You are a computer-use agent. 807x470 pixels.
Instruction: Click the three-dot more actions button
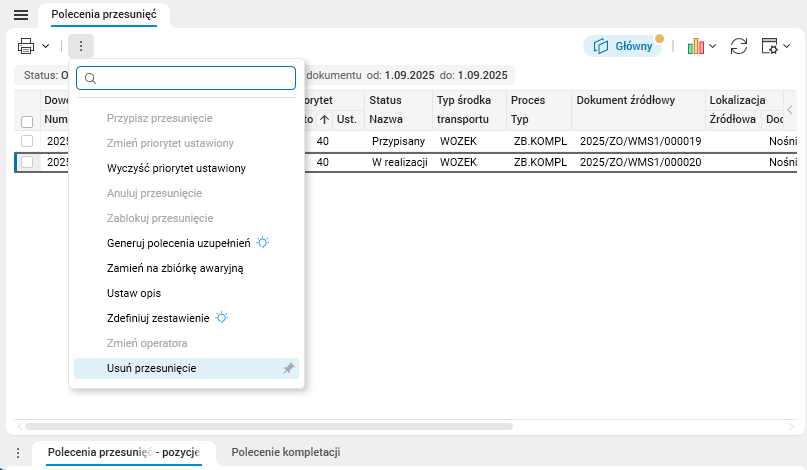(81, 46)
